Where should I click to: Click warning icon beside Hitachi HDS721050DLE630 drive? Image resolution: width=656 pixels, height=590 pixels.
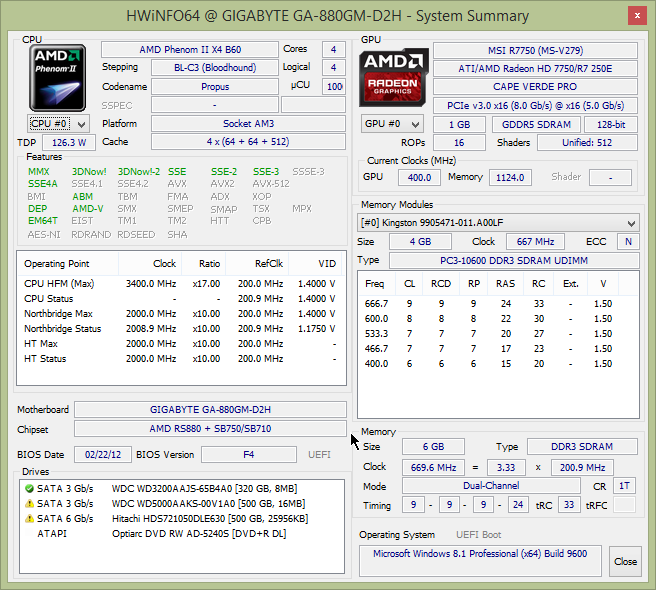[x=29, y=518]
